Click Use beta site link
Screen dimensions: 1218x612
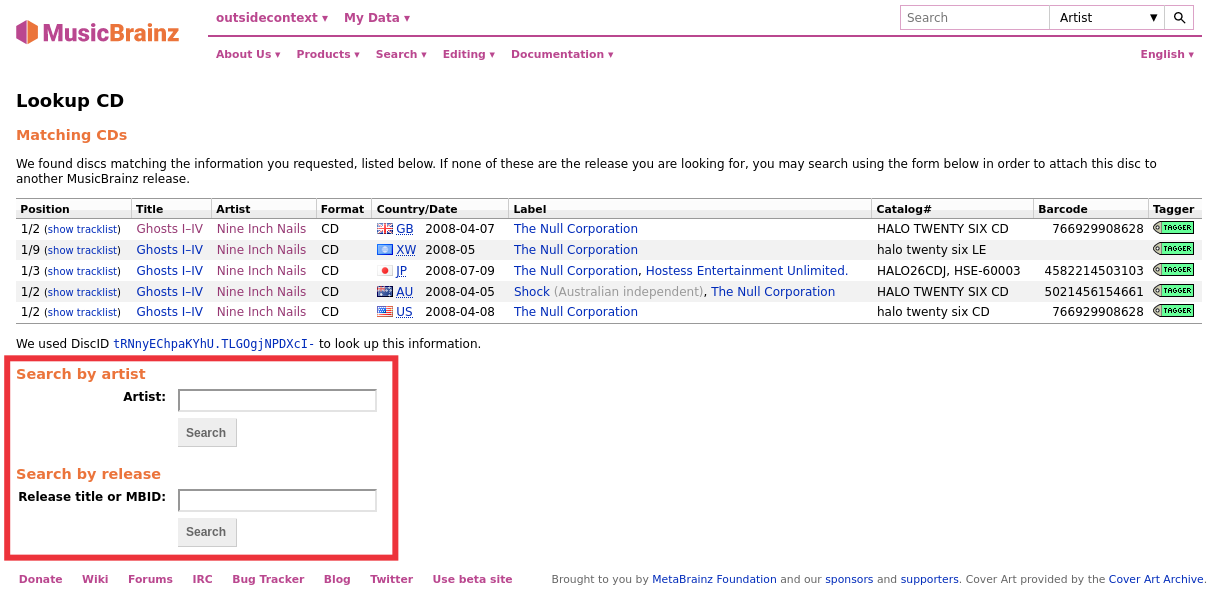tap(472, 579)
